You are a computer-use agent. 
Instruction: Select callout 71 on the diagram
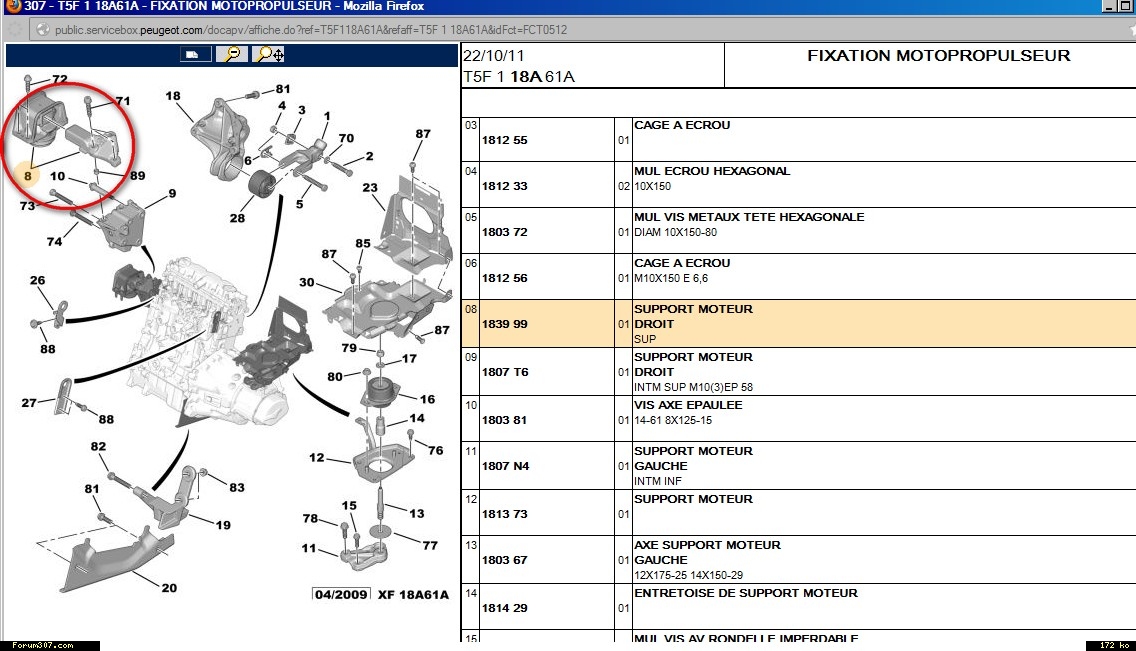tap(123, 101)
